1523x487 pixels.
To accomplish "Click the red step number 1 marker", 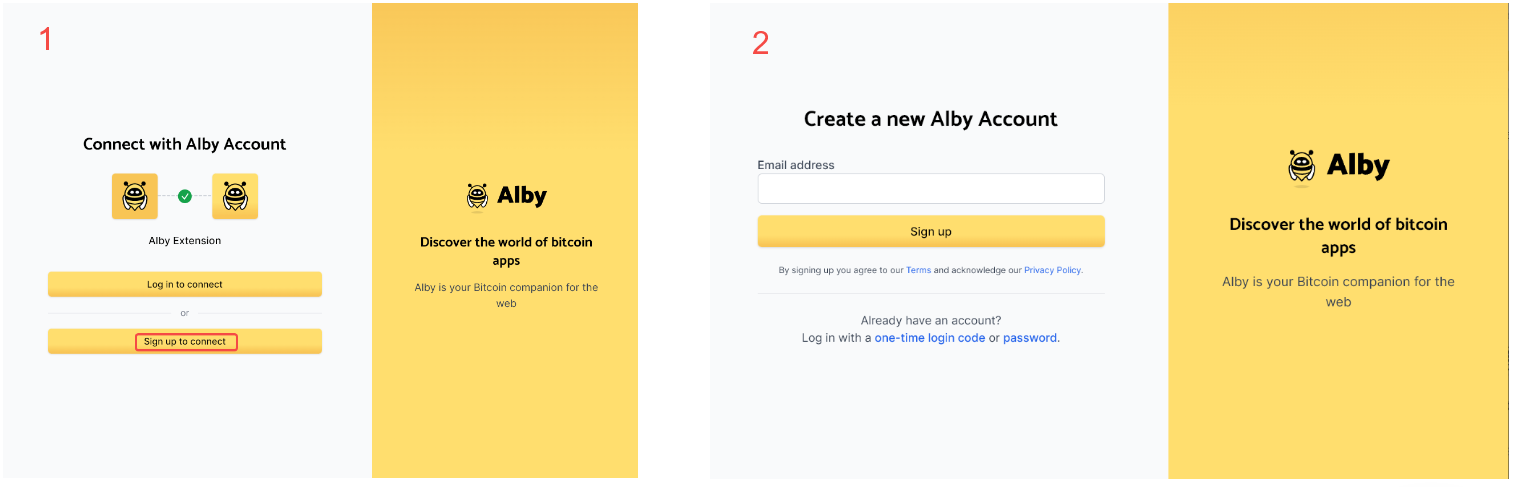I will (45, 39).
